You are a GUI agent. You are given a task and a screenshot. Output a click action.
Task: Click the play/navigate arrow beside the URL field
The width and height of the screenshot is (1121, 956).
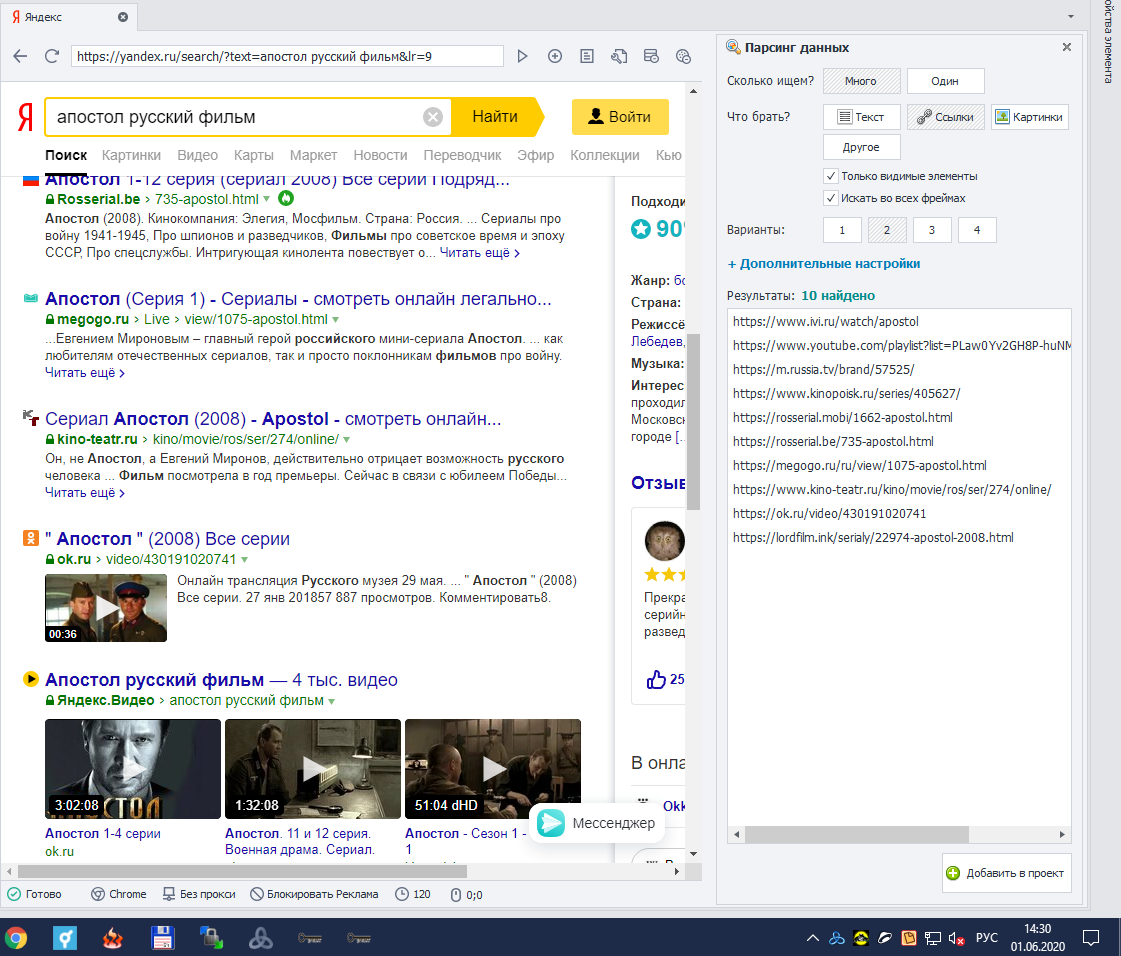pos(523,56)
